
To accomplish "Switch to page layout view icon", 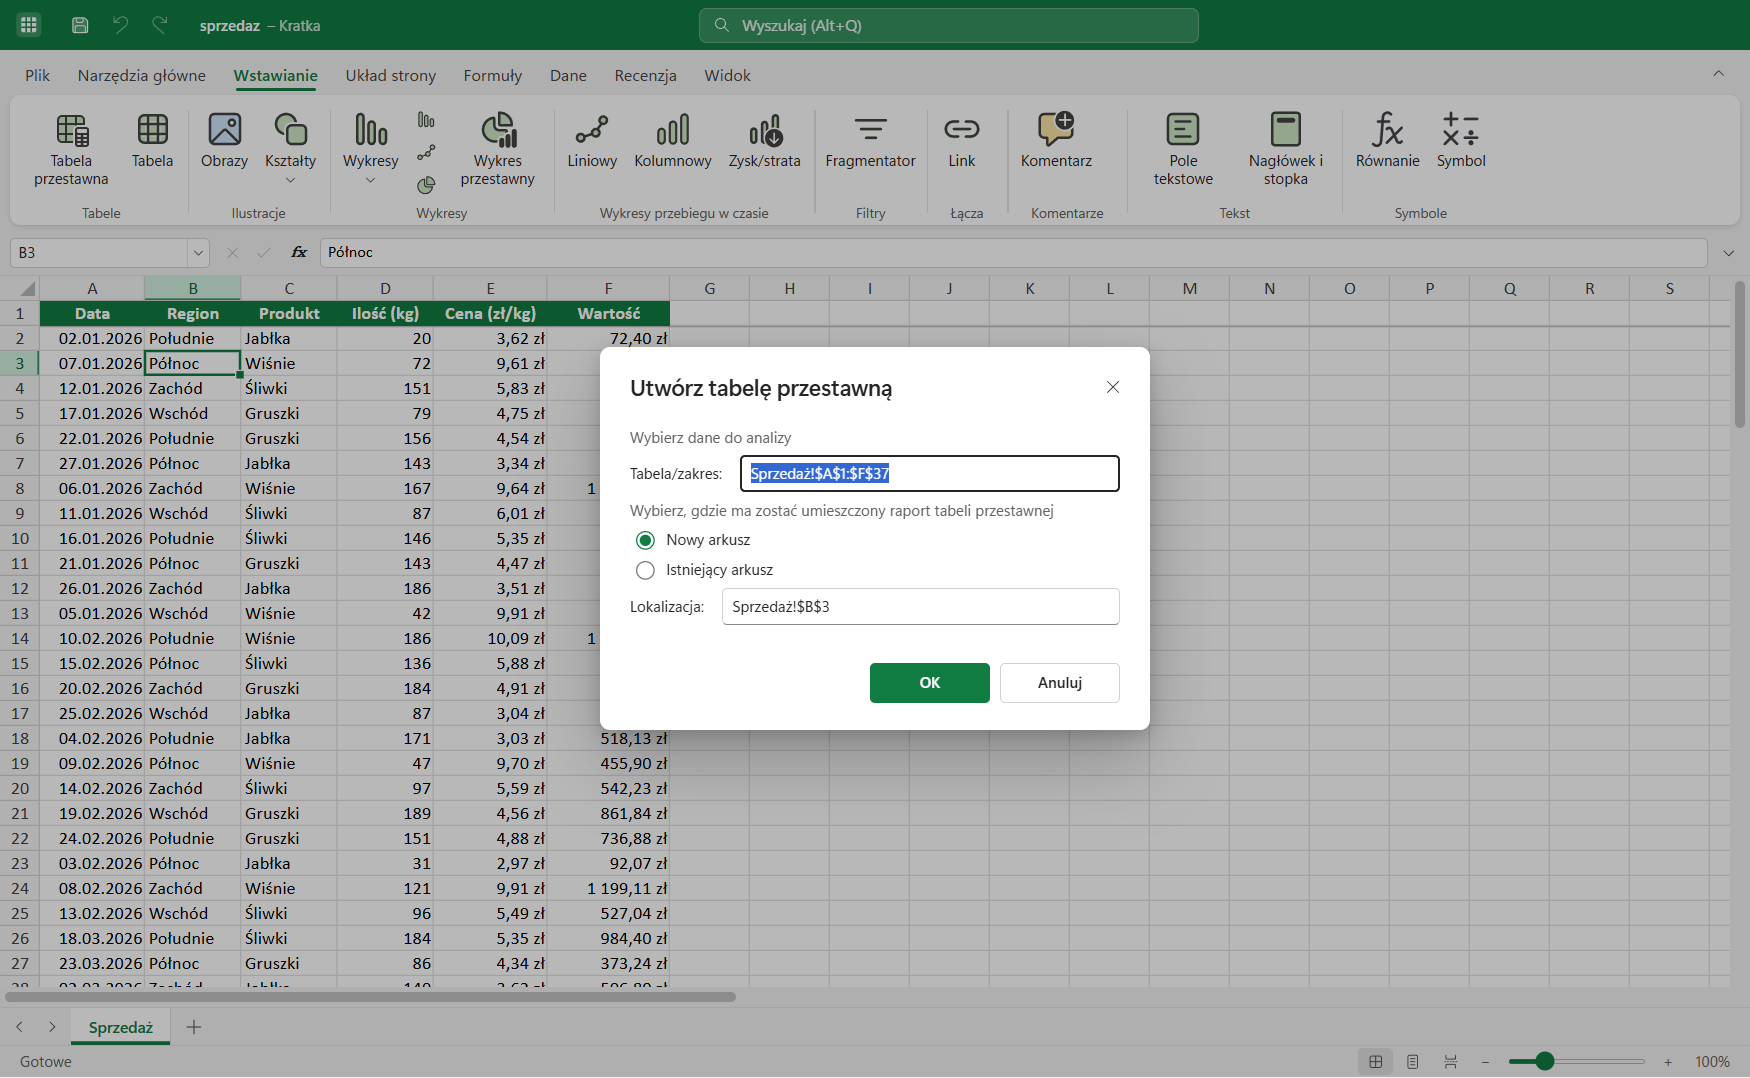I will 1413,1062.
